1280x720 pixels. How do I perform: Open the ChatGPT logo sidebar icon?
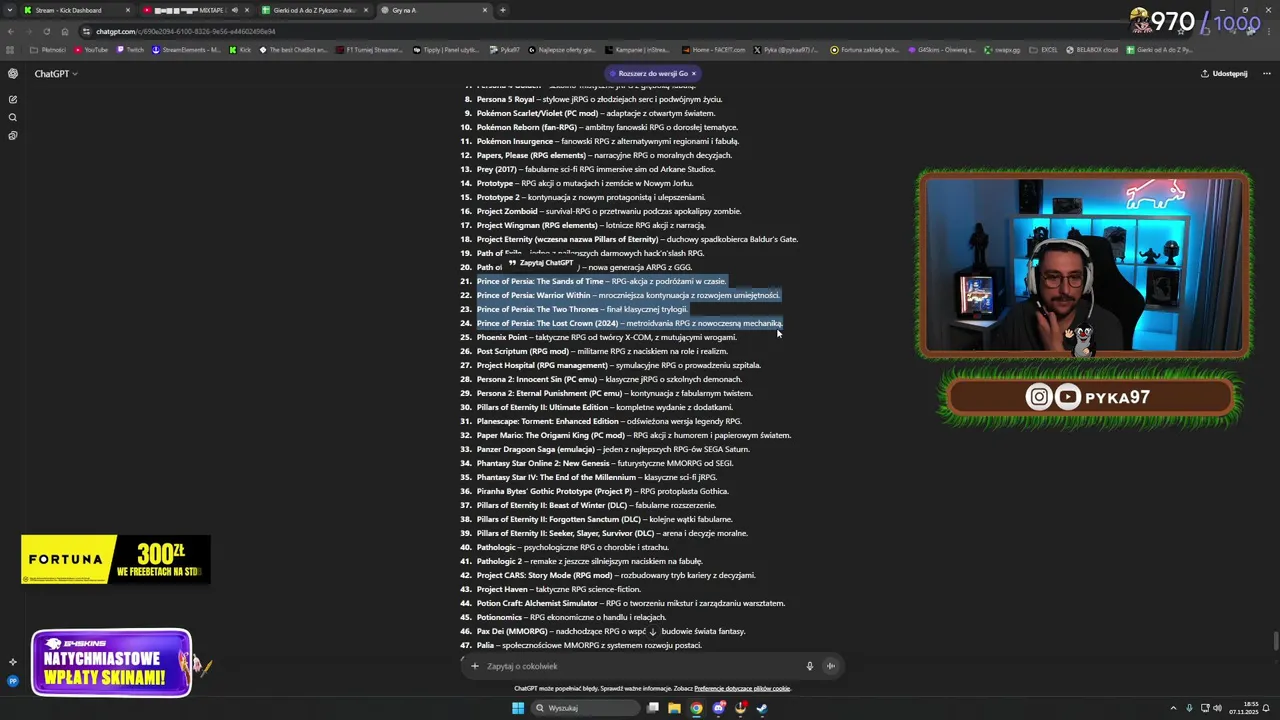[x=13, y=73]
